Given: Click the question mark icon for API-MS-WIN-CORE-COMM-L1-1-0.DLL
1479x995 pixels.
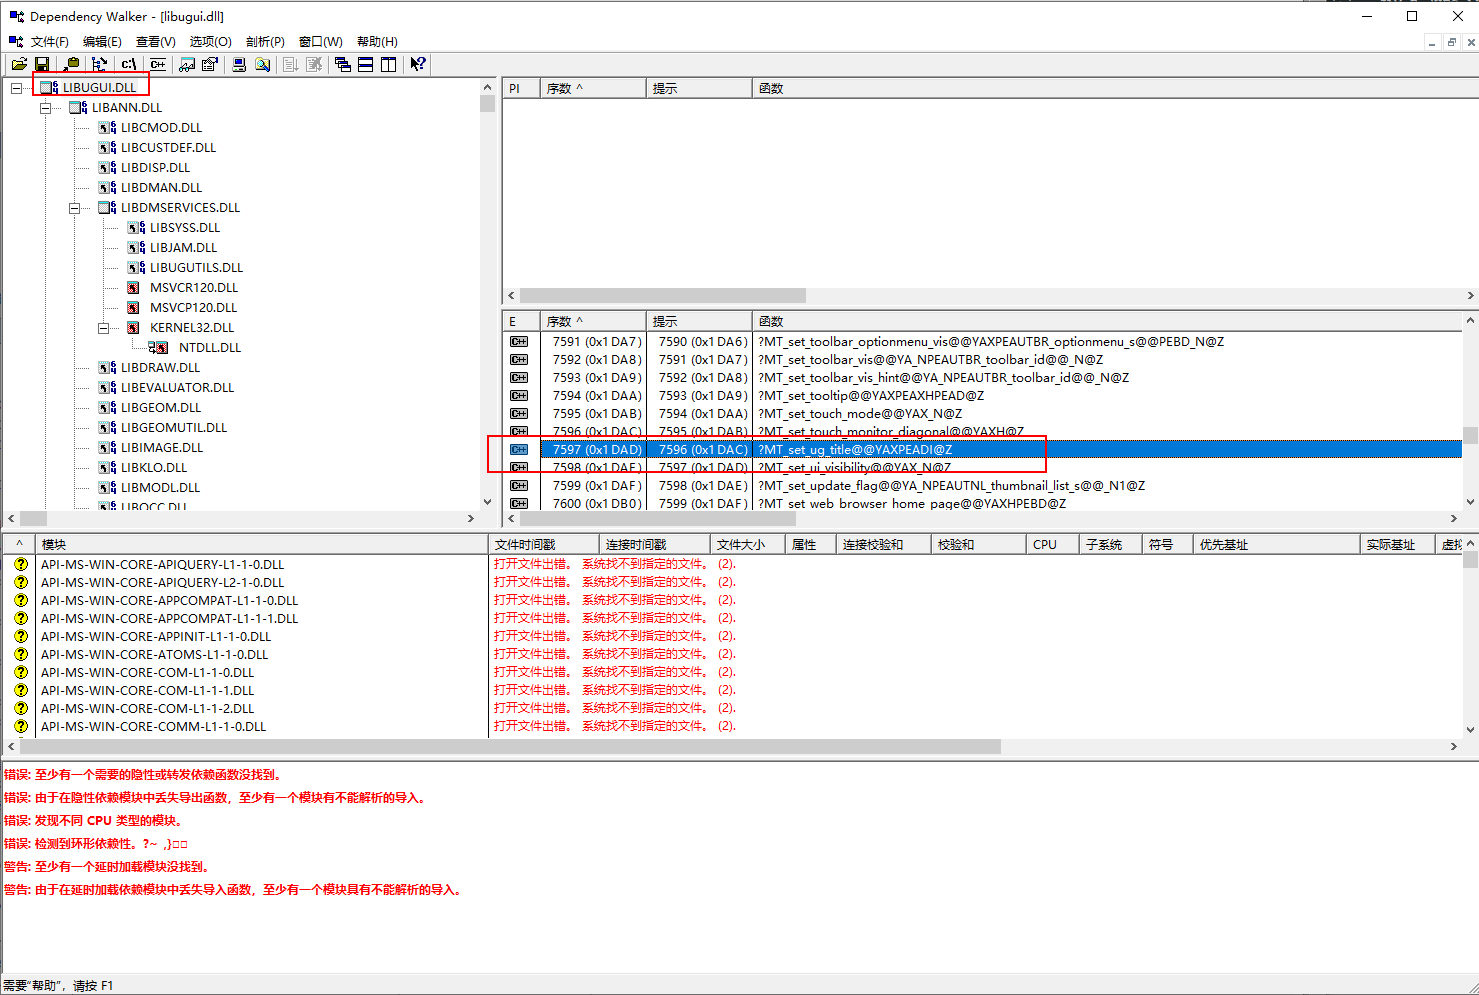Looking at the screenshot, I should pos(21,726).
